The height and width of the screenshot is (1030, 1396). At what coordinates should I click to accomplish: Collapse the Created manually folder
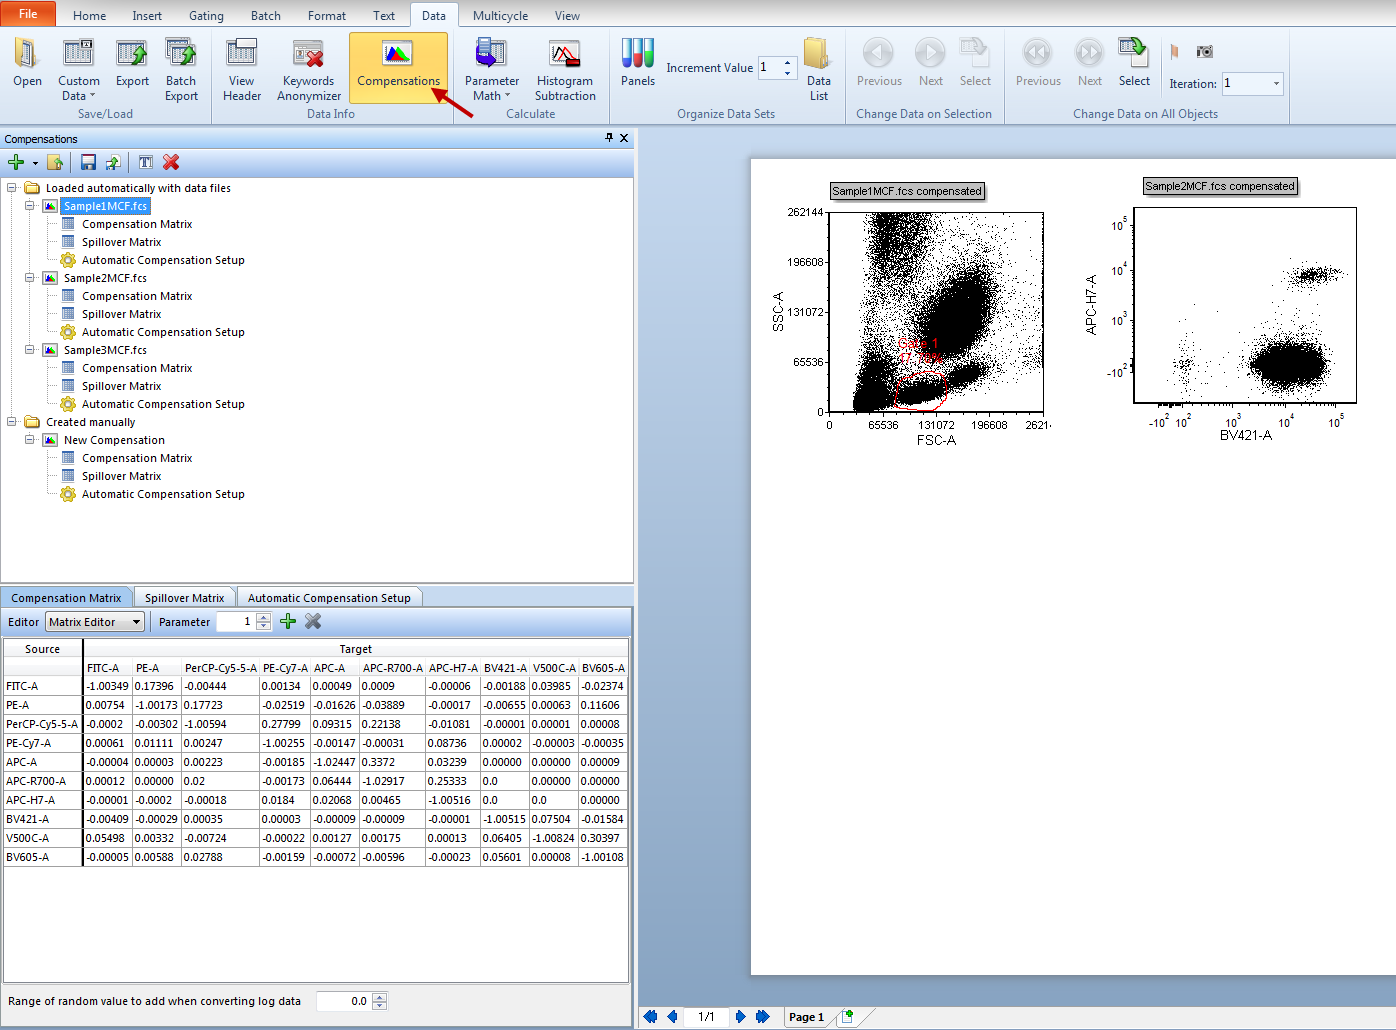pyautogui.click(x=12, y=422)
